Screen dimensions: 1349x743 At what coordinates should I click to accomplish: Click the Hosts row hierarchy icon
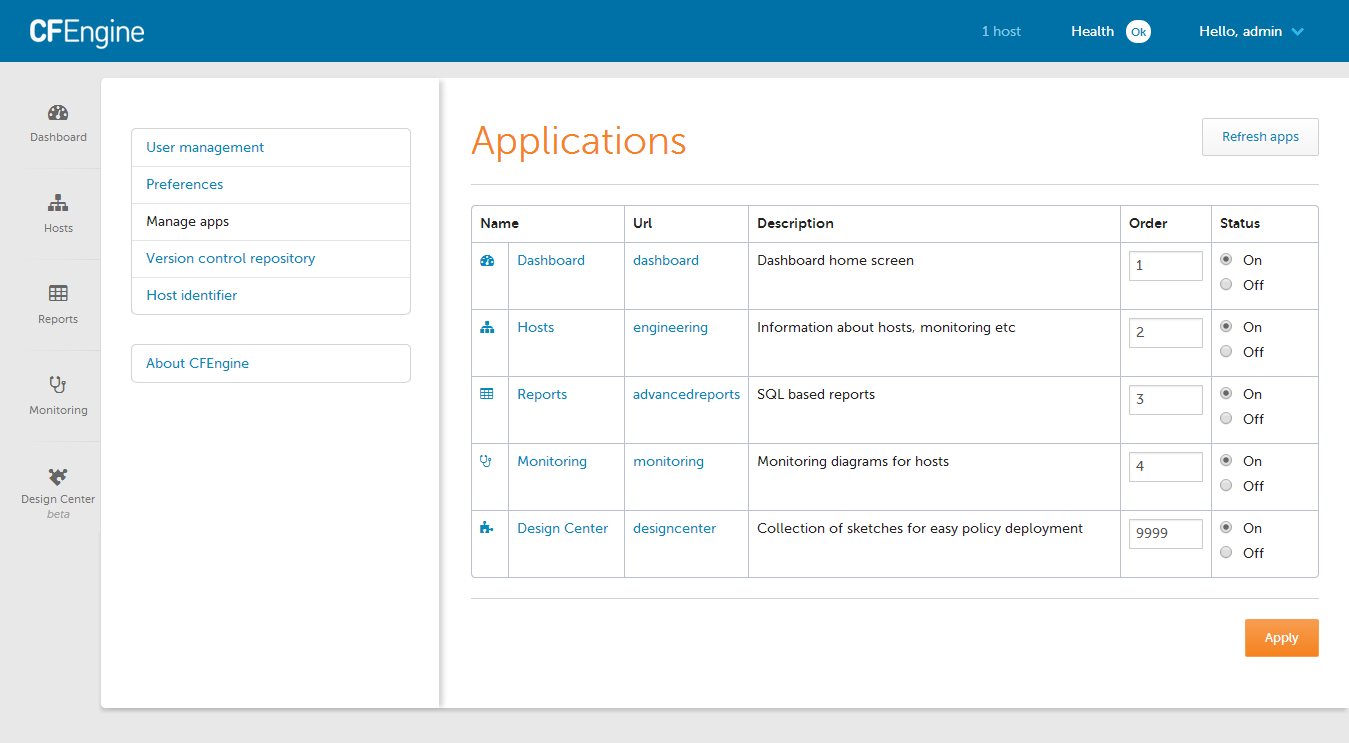click(x=487, y=328)
